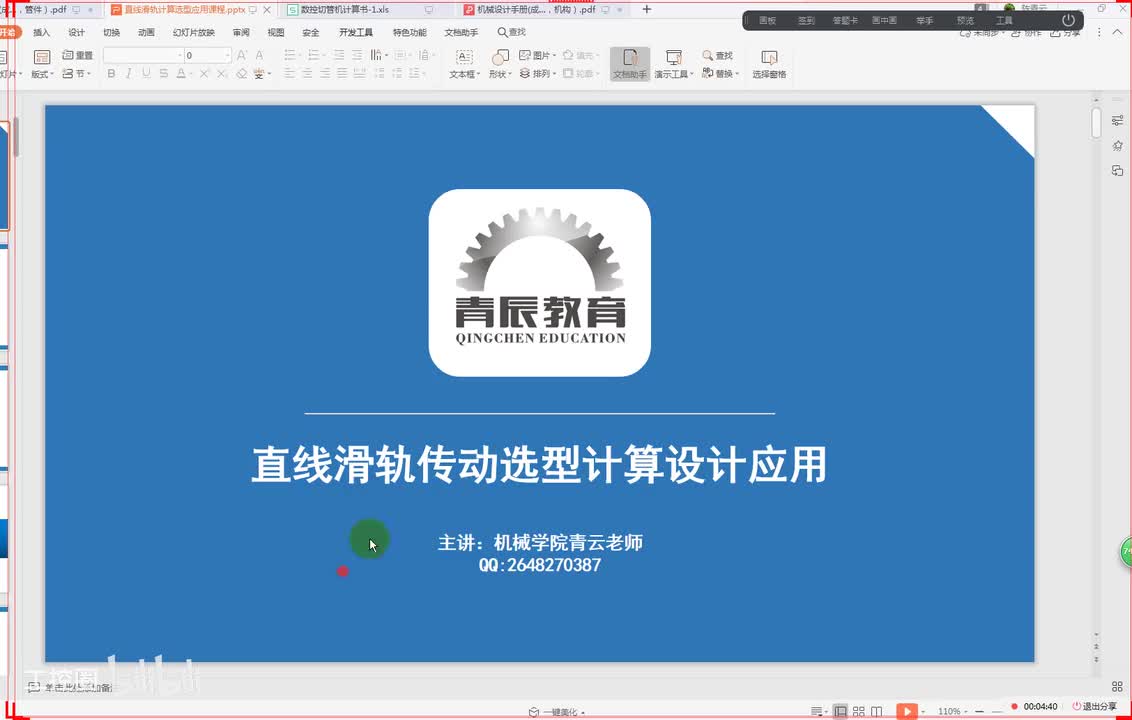The height and width of the screenshot is (720, 1132).
Task: Switch to reading view icon
Action: pos(876,711)
